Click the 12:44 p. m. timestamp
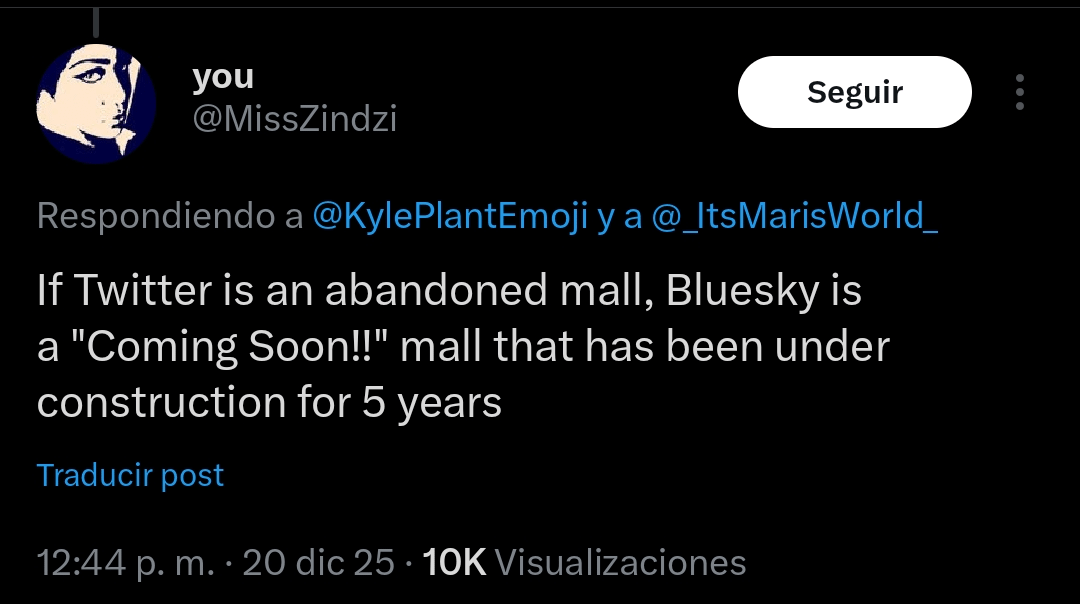Image resolution: width=1080 pixels, height=604 pixels. click(125, 562)
